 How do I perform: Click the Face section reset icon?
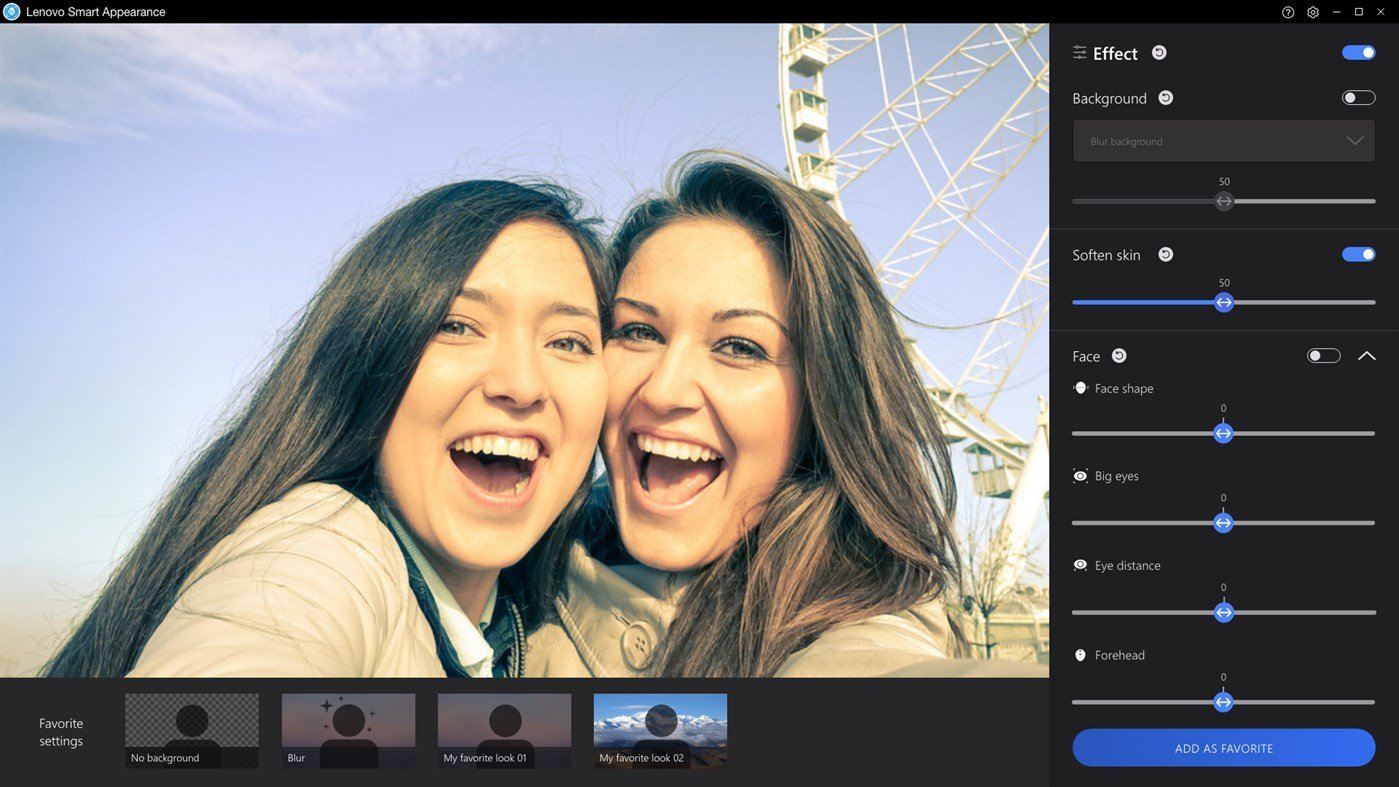coord(1119,356)
